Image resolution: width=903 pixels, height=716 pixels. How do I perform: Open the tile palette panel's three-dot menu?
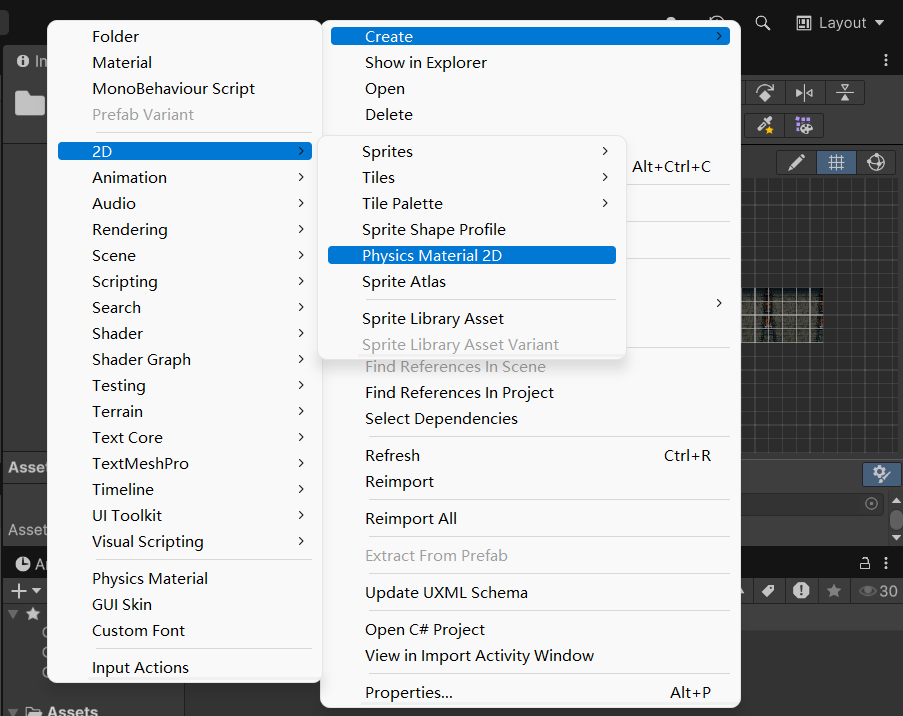click(x=886, y=60)
